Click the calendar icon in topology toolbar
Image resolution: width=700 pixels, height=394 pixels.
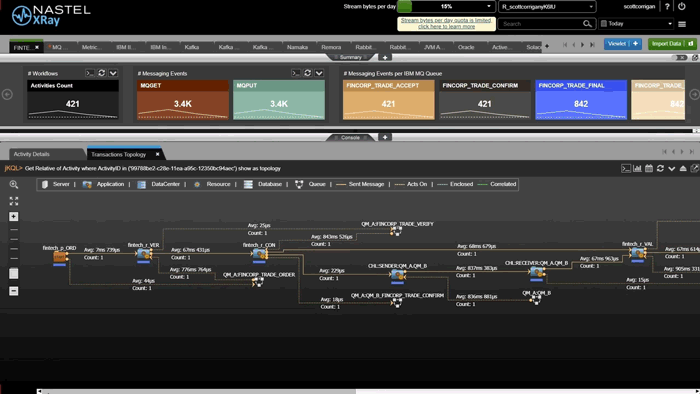point(649,169)
